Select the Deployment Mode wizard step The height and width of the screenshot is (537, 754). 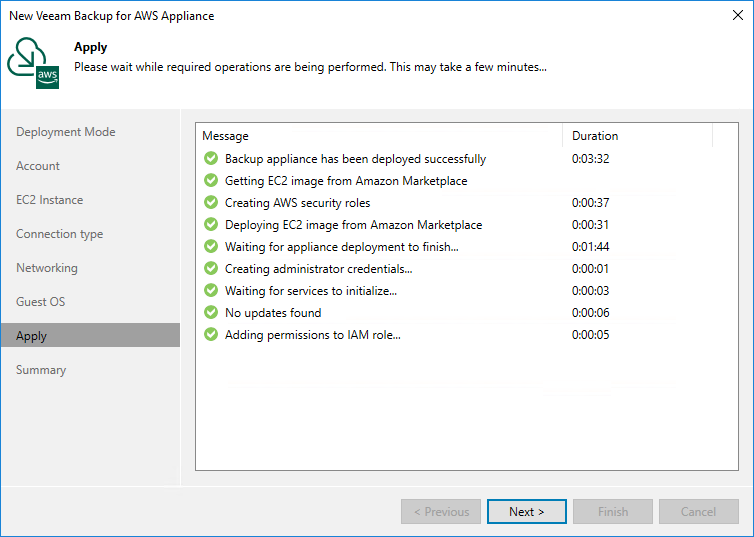click(x=66, y=132)
